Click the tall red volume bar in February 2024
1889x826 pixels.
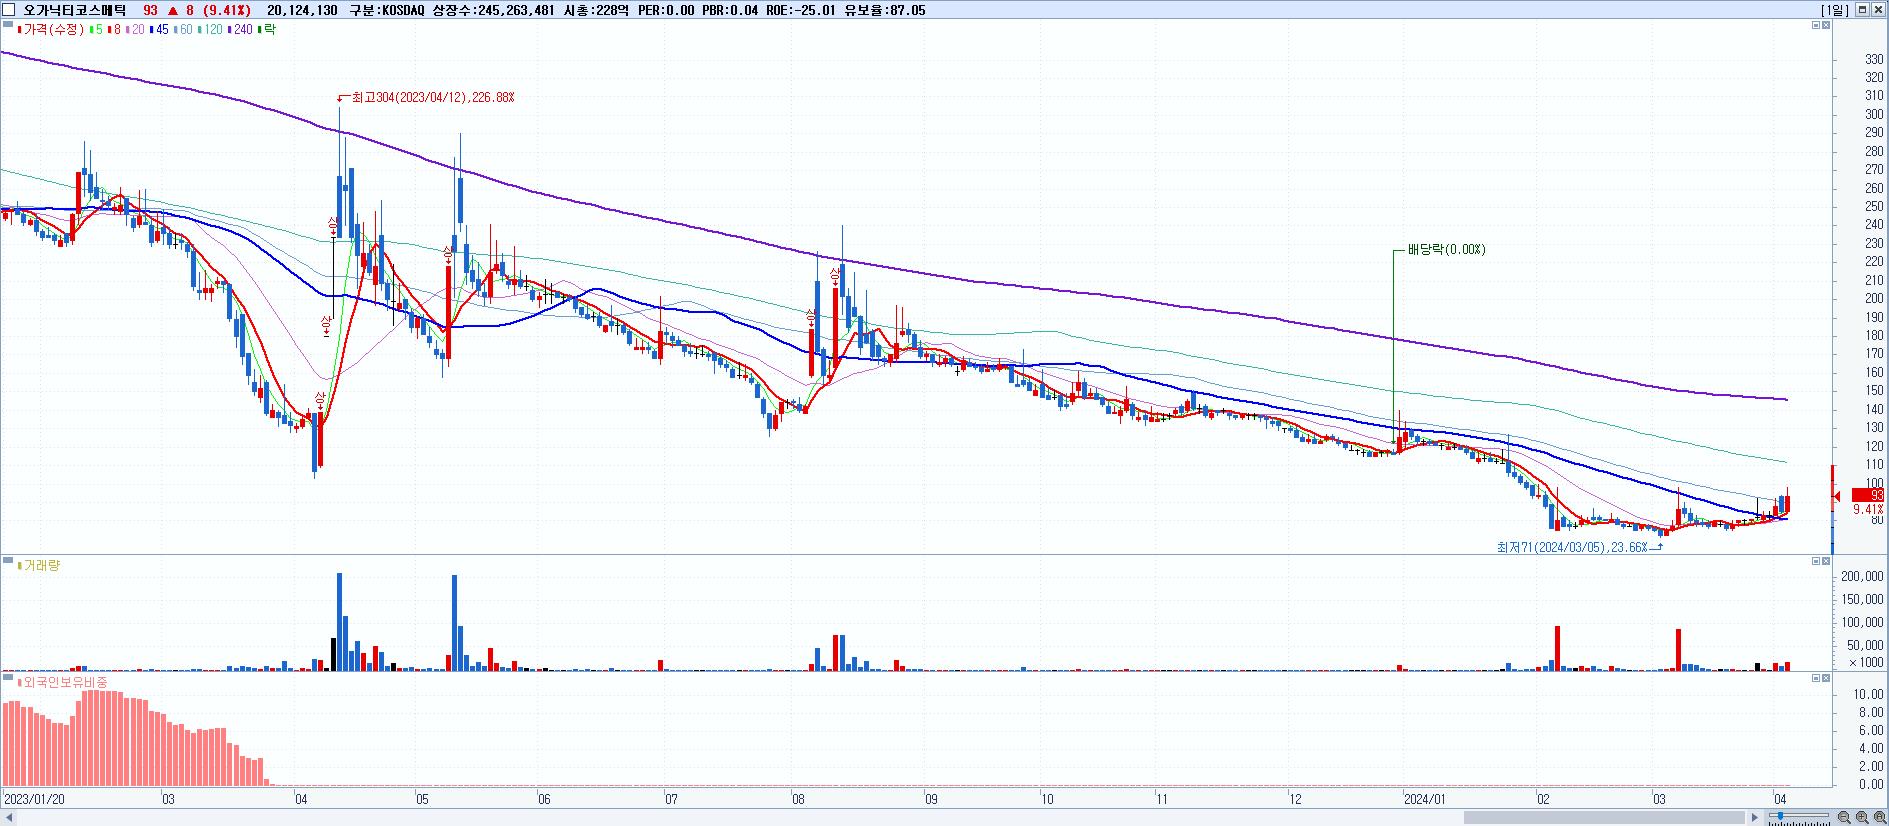(1557, 648)
